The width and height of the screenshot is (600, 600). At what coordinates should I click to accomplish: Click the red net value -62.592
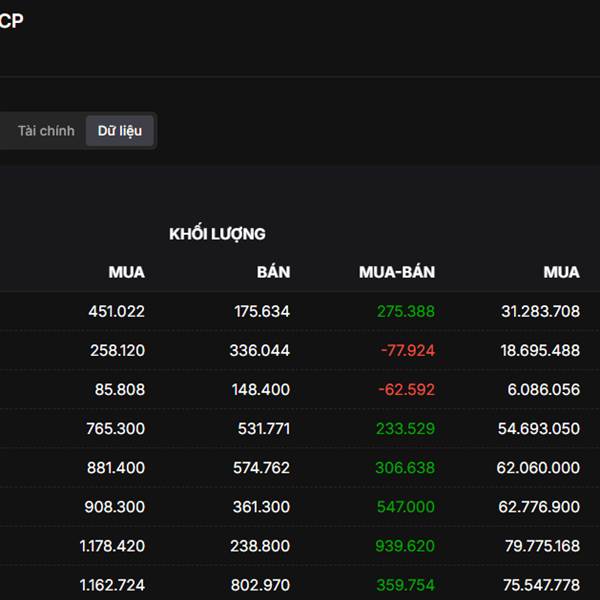pos(406,390)
